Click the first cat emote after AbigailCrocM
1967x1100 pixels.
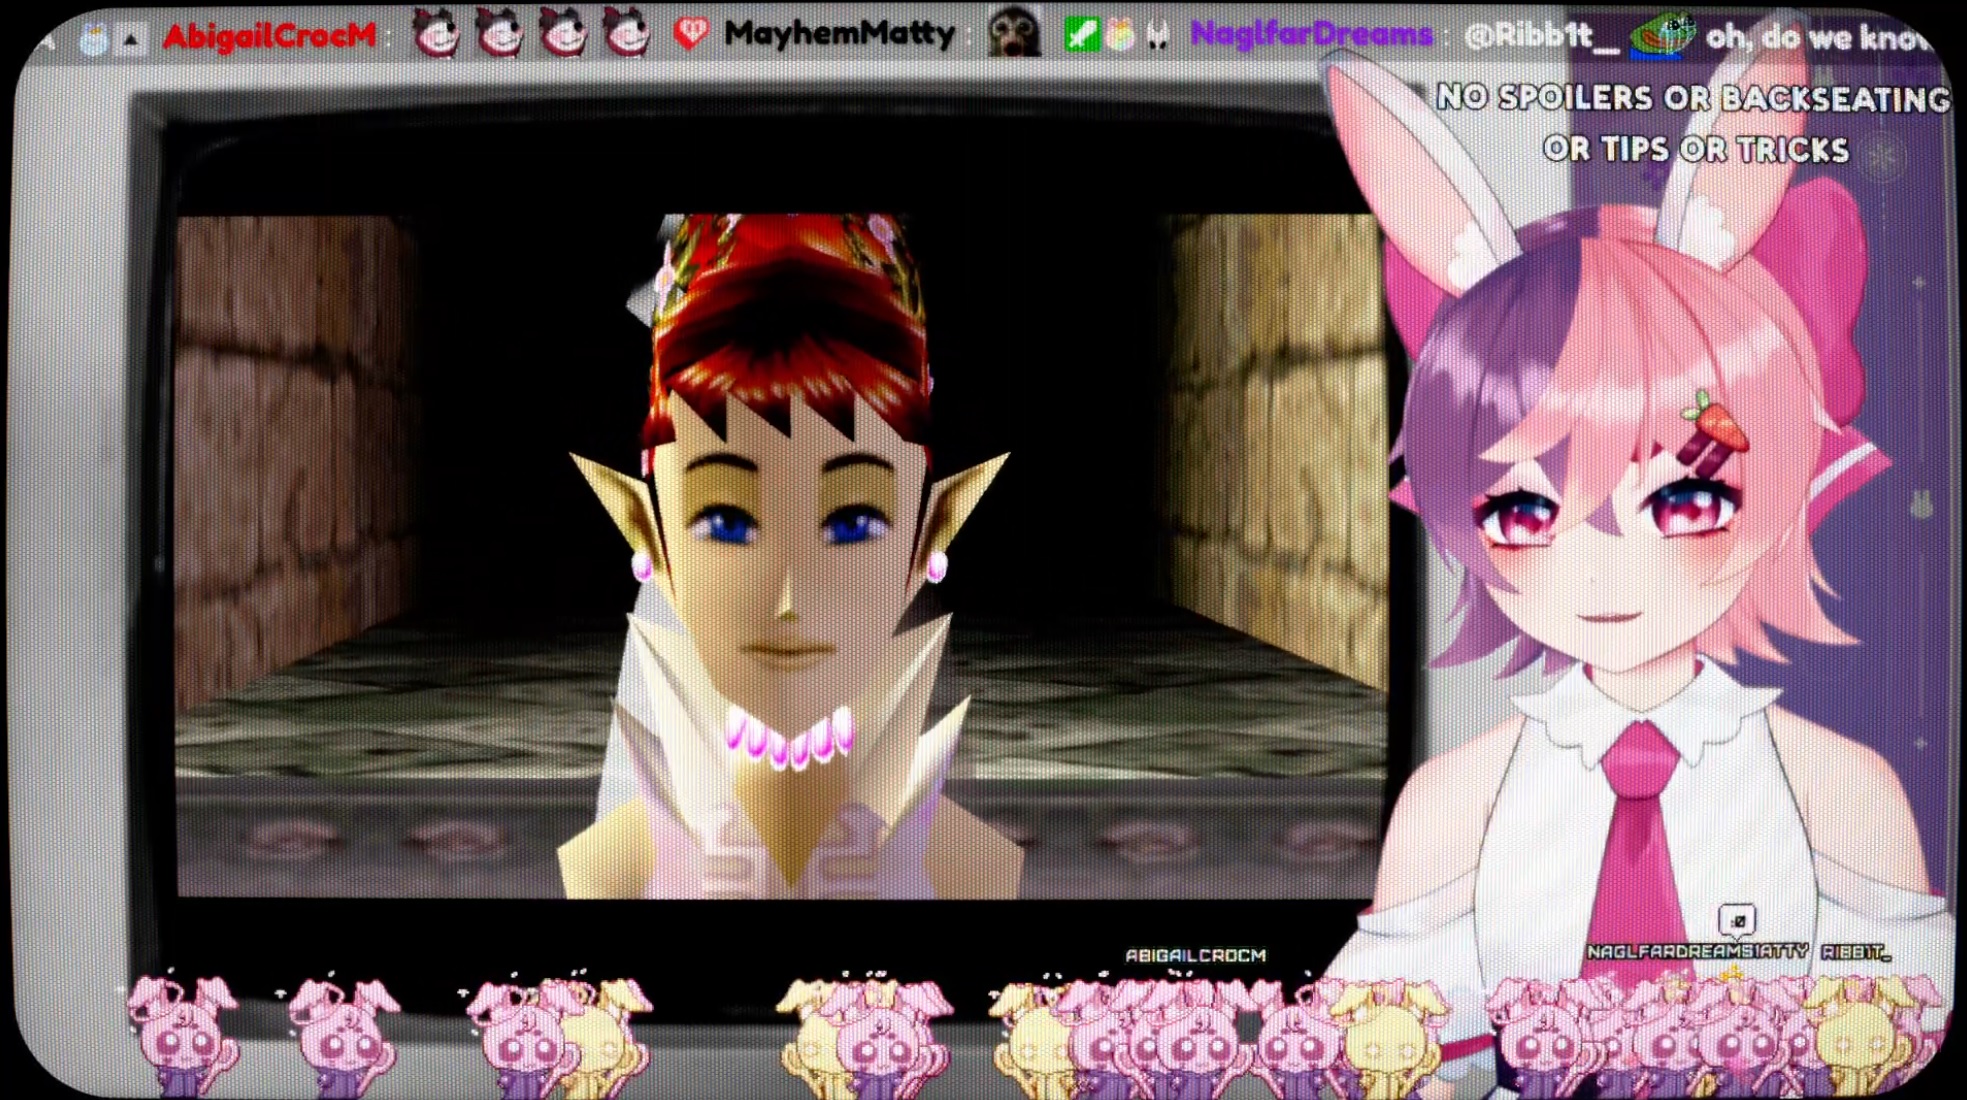coord(436,34)
